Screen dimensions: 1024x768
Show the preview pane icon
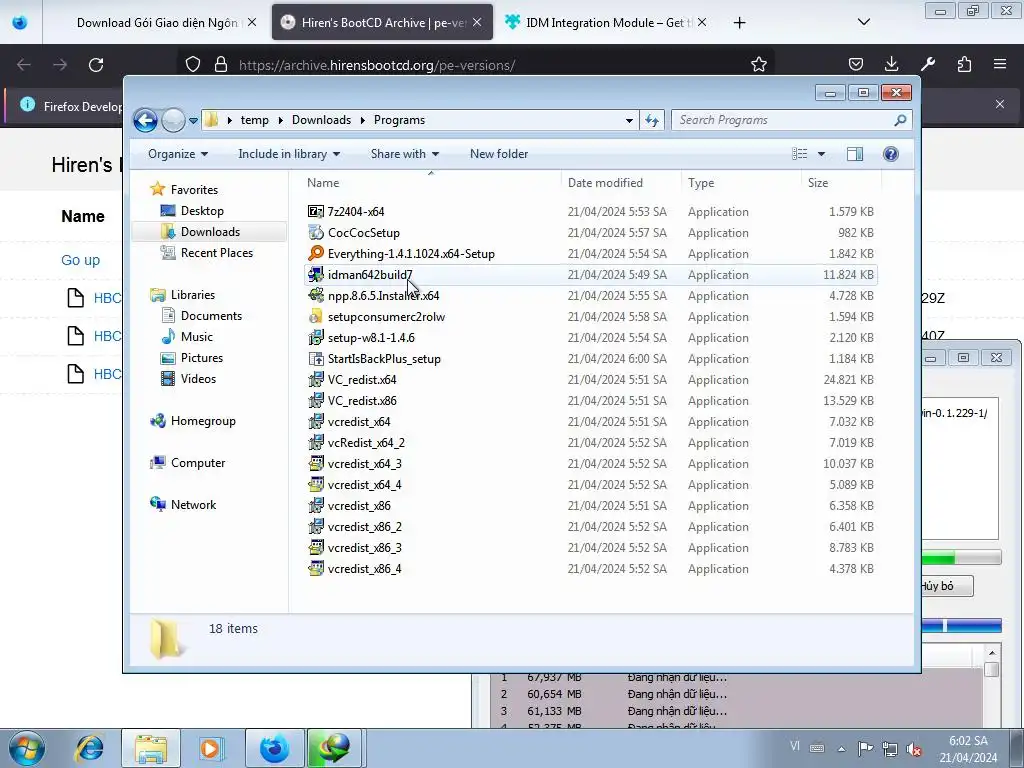pos(854,154)
